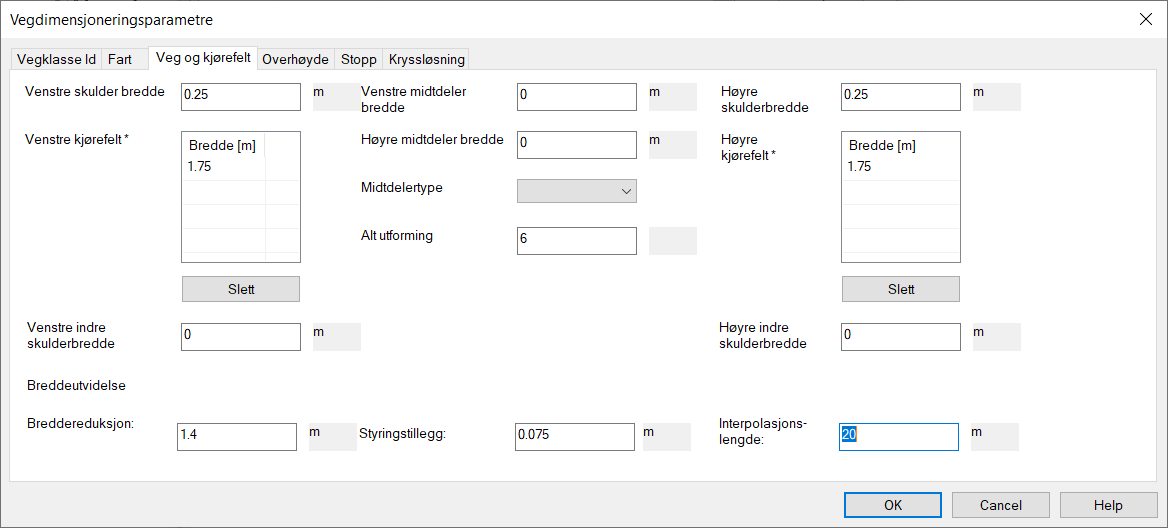1168x528 pixels.
Task: Expand the Midtdelertype dropdown
Action: [576, 191]
